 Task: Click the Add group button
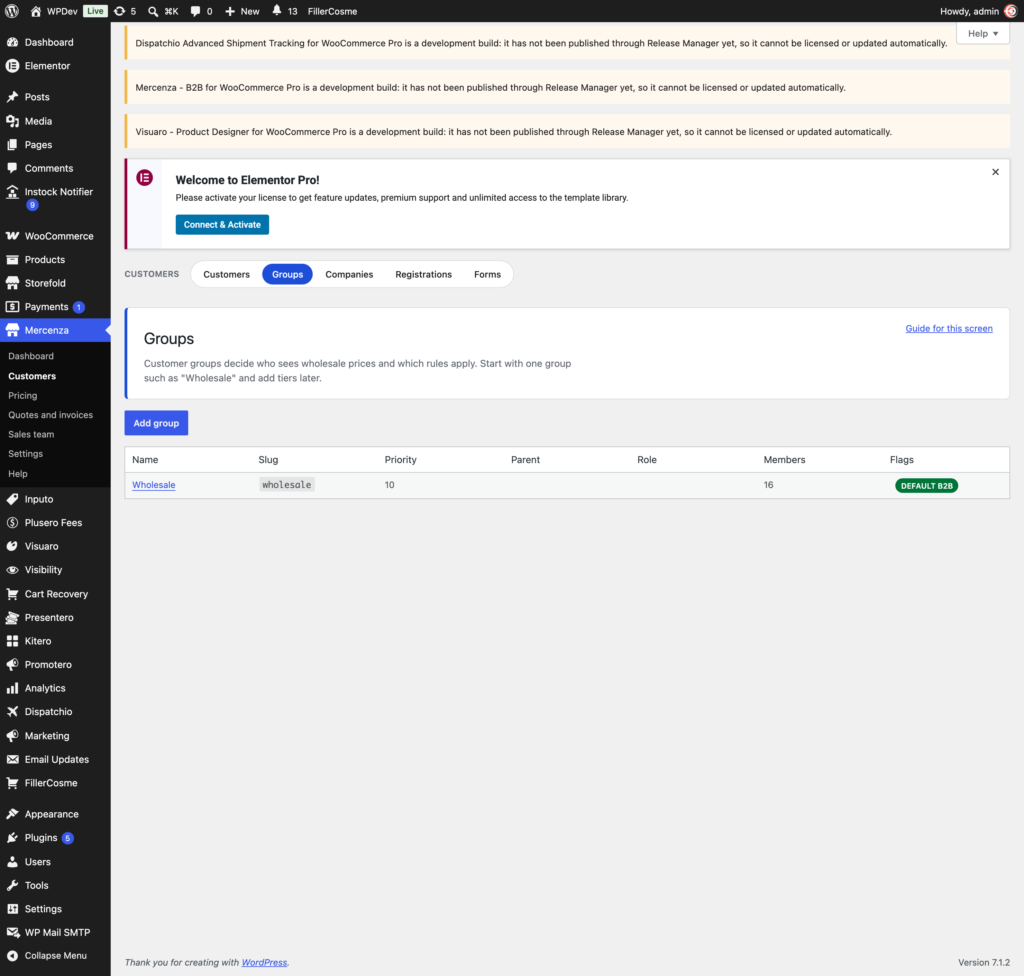click(156, 423)
